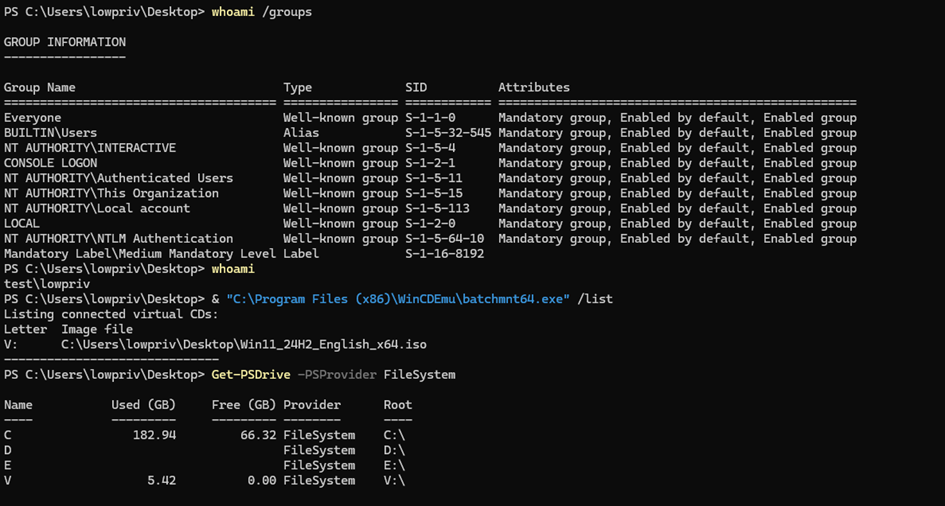Select "NT AUTHORITY\Authenticated Users" entry
The height and width of the screenshot is (506, 945).
tap(118, 178)
